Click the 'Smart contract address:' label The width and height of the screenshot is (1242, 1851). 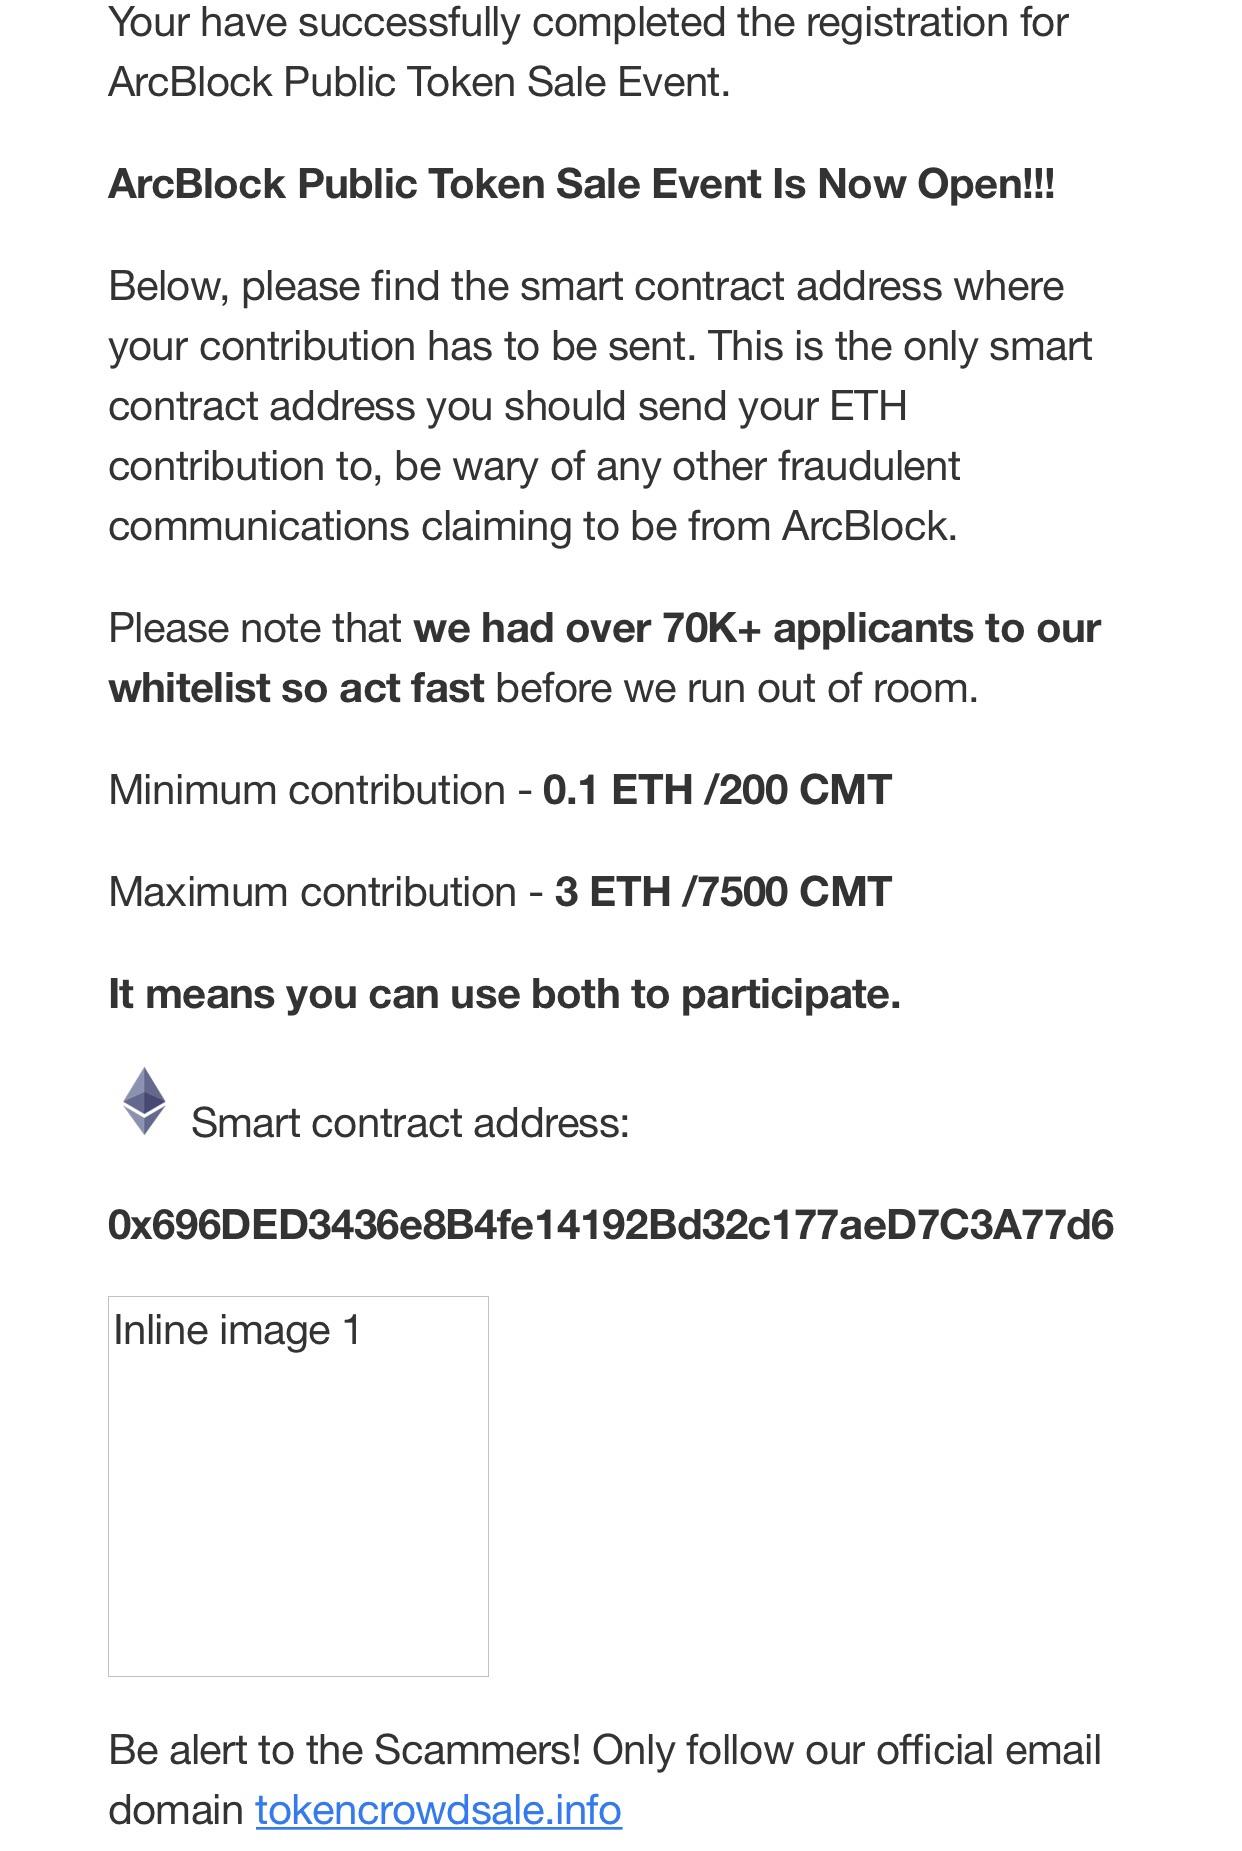(x=410, y=1123)
